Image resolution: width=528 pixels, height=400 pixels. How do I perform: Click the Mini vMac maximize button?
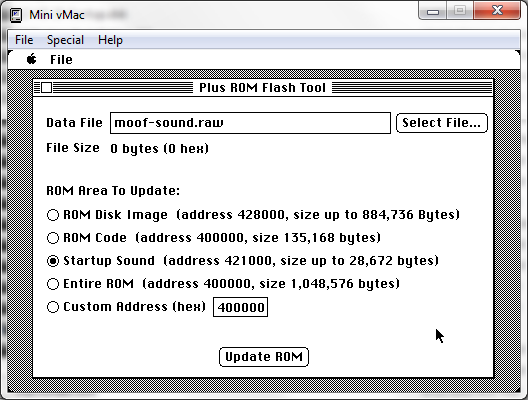(x=460, y=11)
